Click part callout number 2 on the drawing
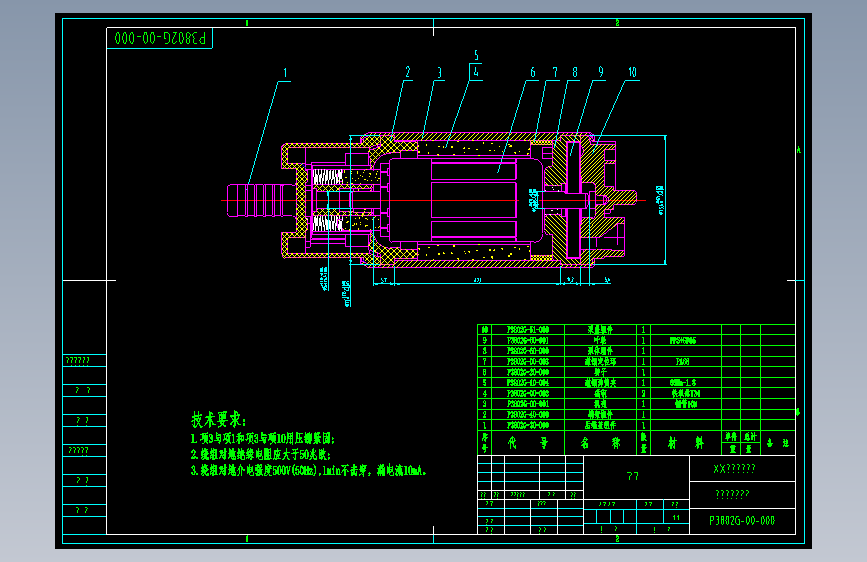The width and height of the screenshot is (867, 562). pyautogui.click(x=408, y=72)
